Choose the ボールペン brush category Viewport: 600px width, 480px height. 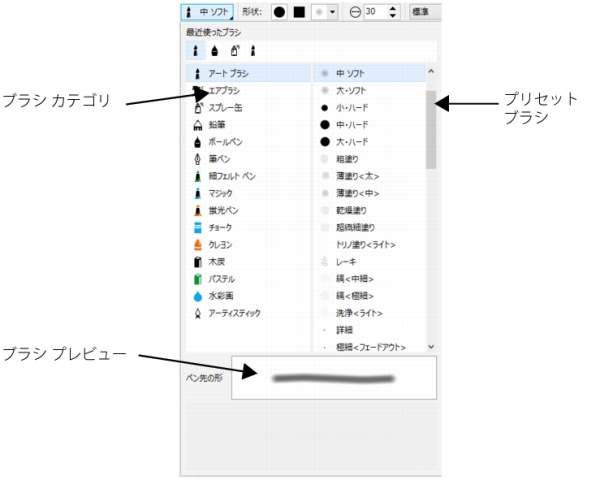click(x=224, y=141)
